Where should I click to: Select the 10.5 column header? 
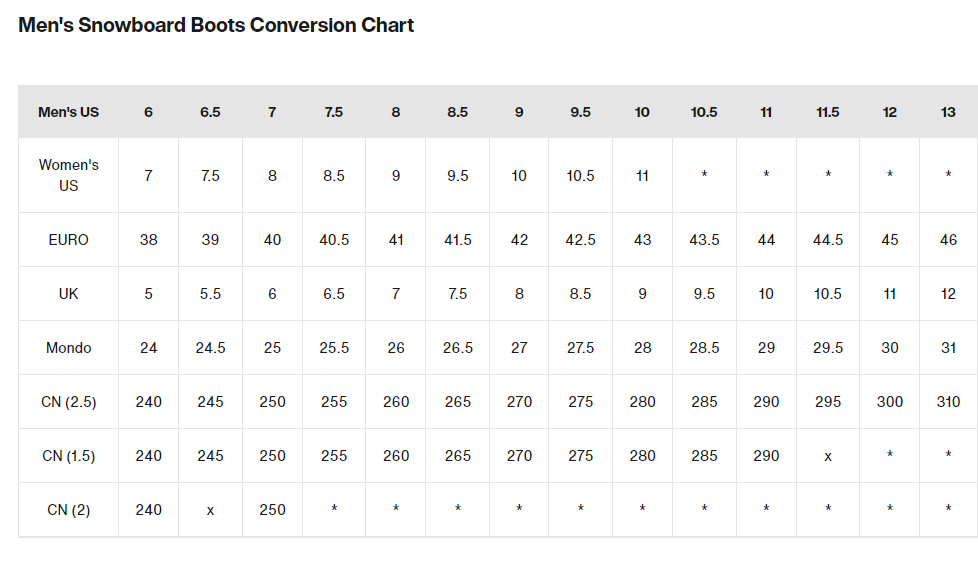coord(704,112)
